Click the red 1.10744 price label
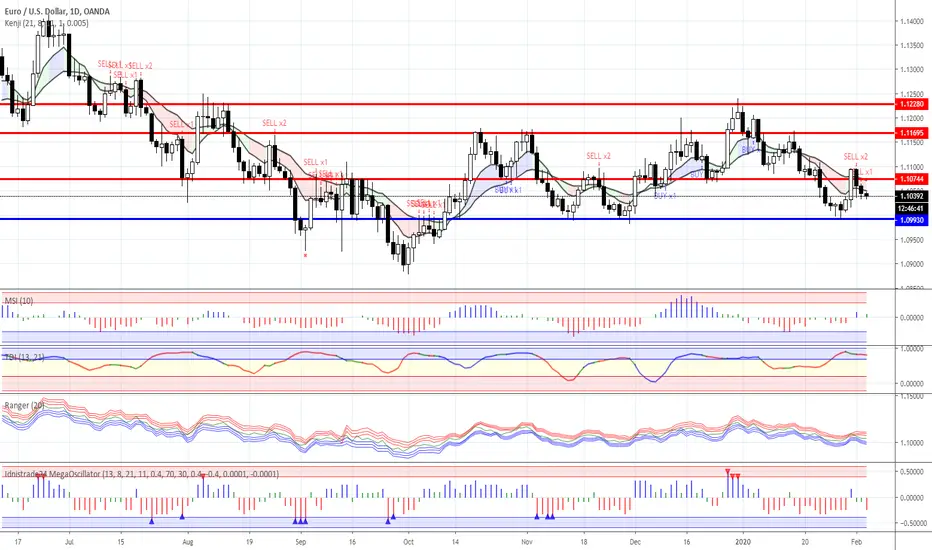 pyautogui.click(x=912, y=179)
